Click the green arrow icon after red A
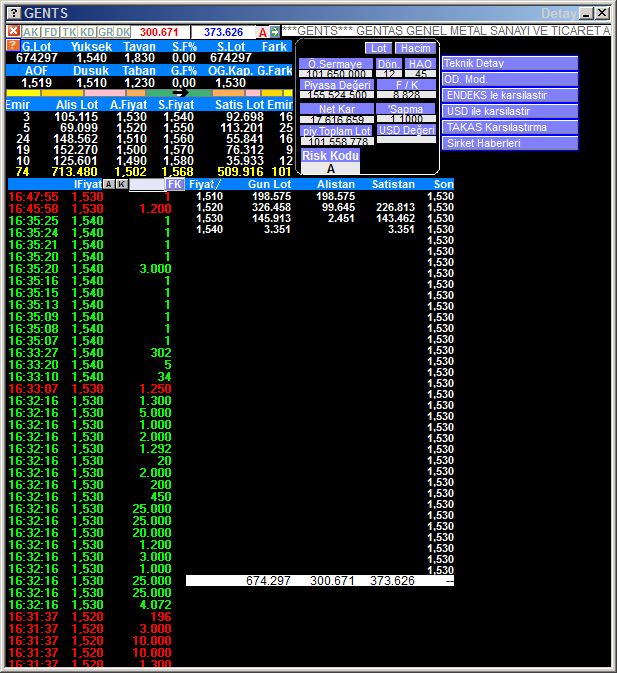Image resolution: width=617 pixels, height=673 pixels. point(275,32)
